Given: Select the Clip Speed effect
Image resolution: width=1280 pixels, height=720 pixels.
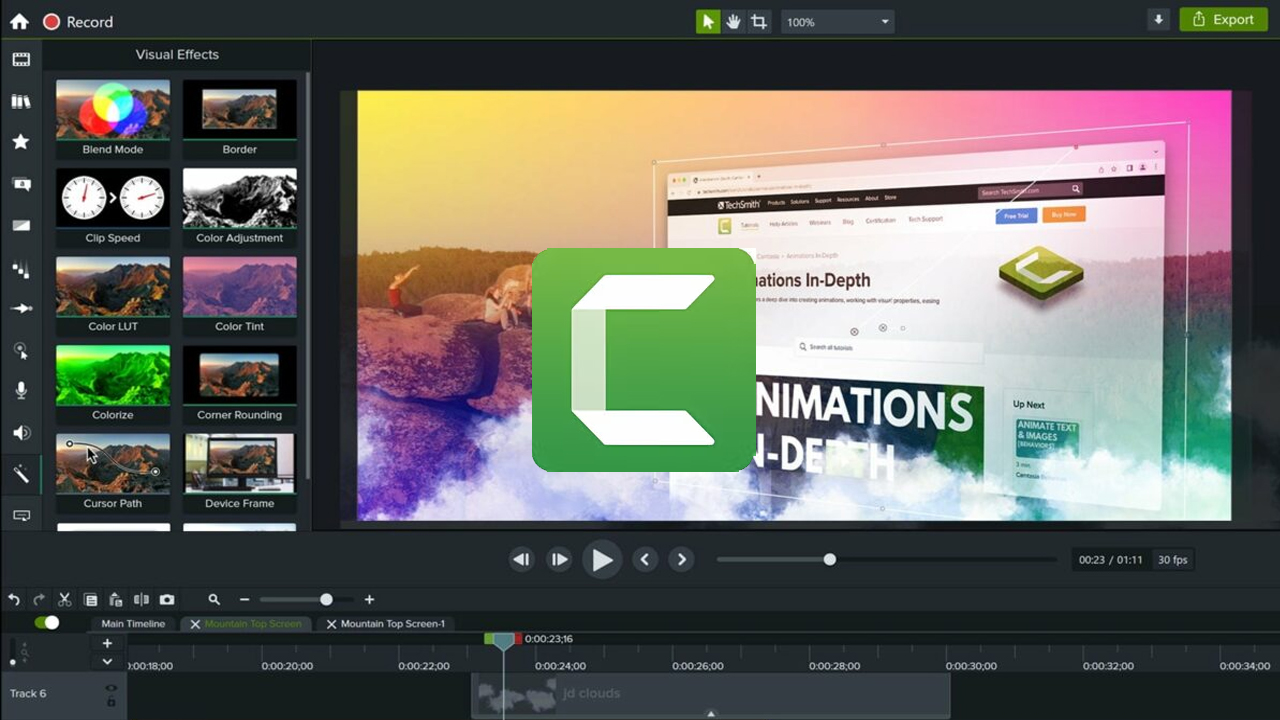Looking at the screenshot, I should (x=113, y=207).
